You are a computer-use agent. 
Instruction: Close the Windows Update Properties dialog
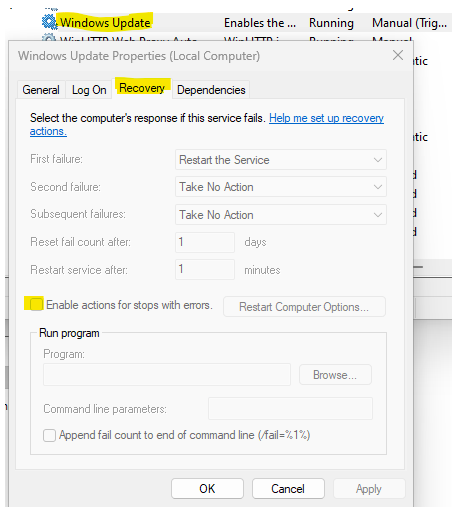tap(398, 55)
